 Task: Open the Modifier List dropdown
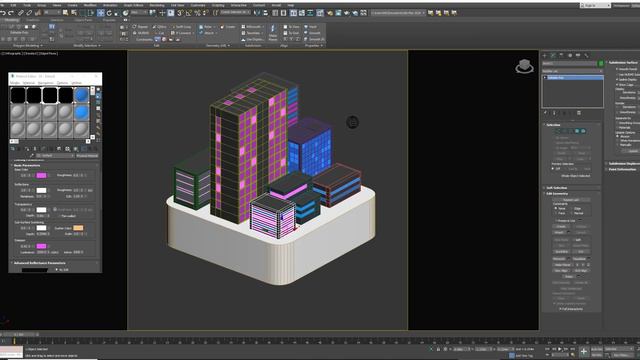pyautogui.click(x=572, y=71)
